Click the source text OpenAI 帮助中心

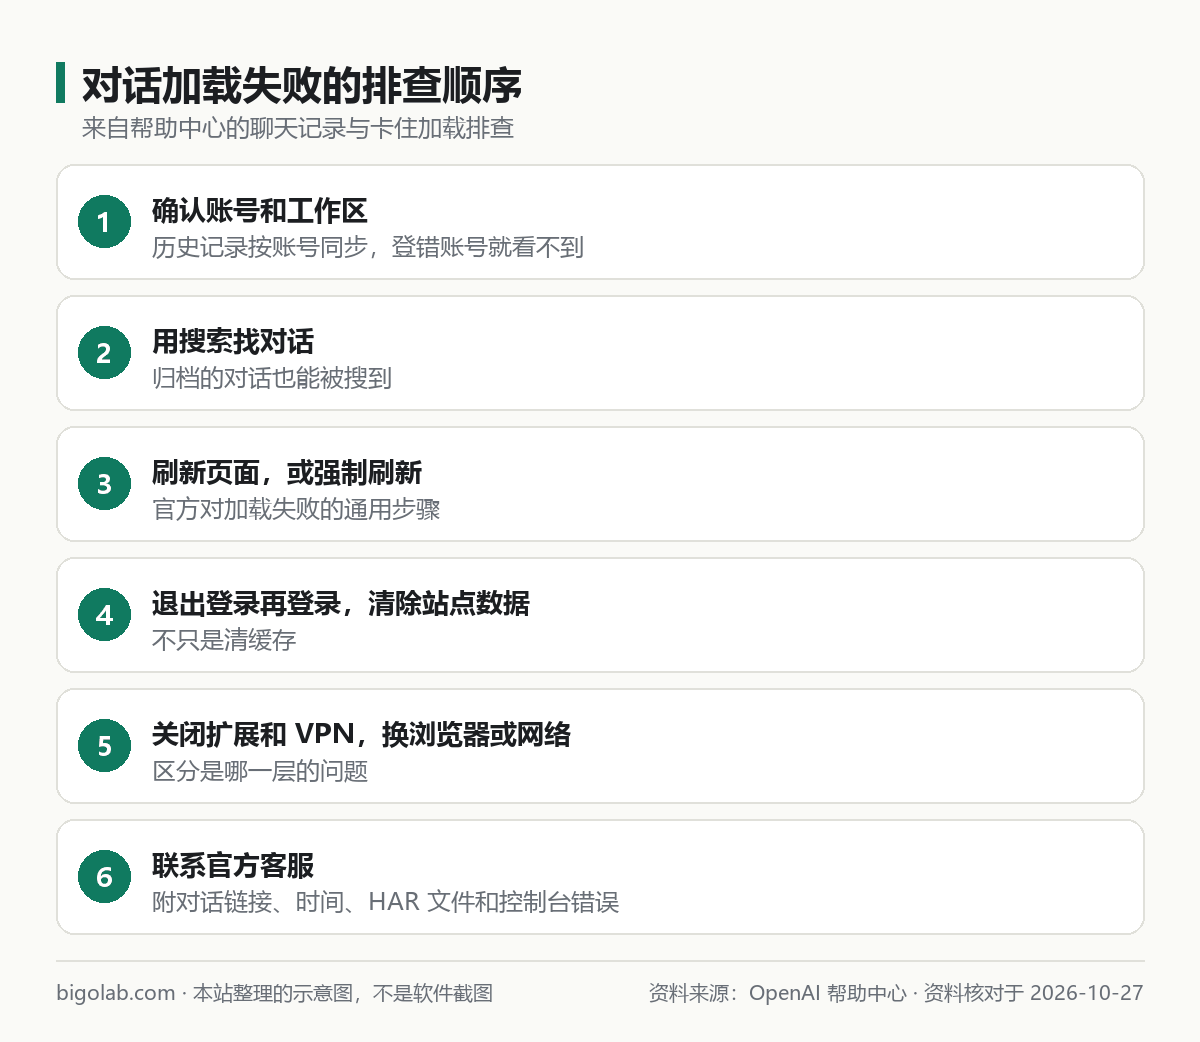pos(828,993)
